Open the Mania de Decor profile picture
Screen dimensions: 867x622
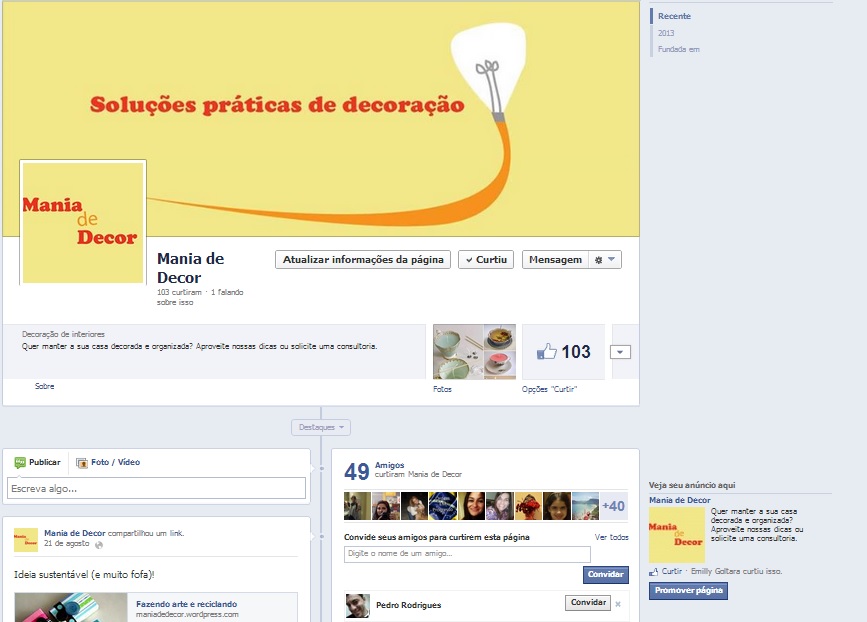[83, 223]
